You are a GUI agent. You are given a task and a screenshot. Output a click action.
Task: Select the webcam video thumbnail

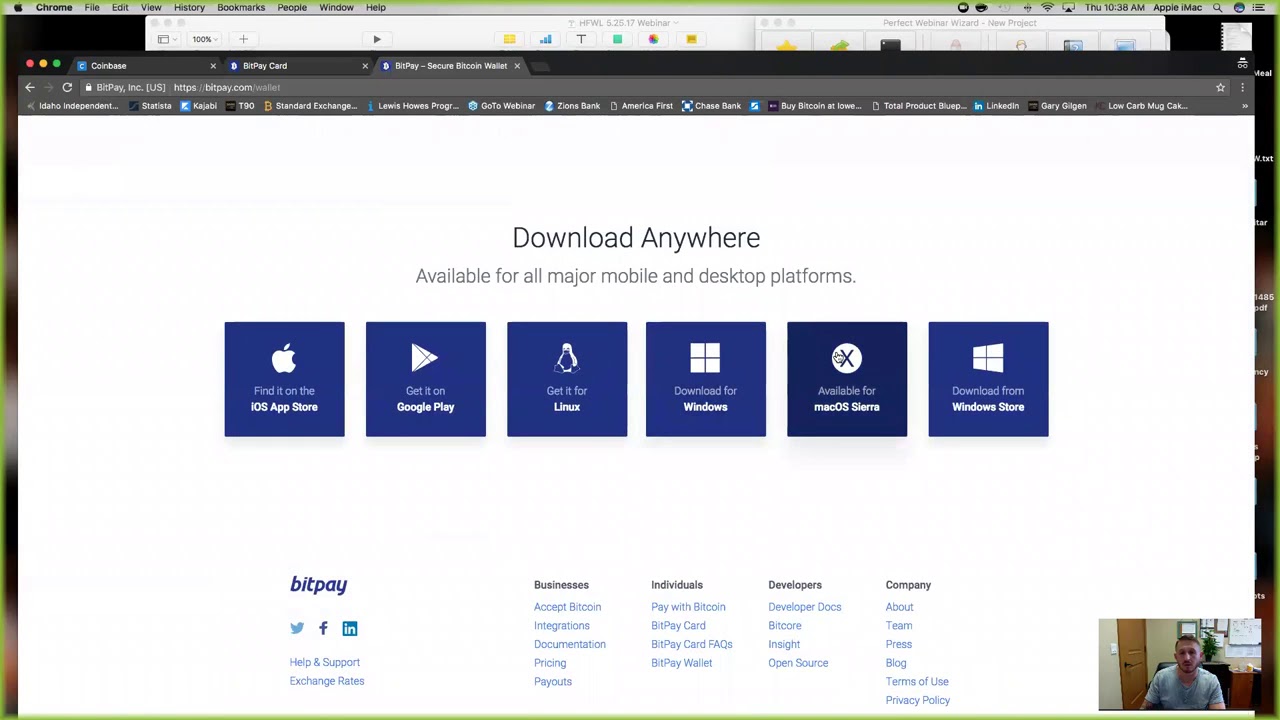(1179, 664)
